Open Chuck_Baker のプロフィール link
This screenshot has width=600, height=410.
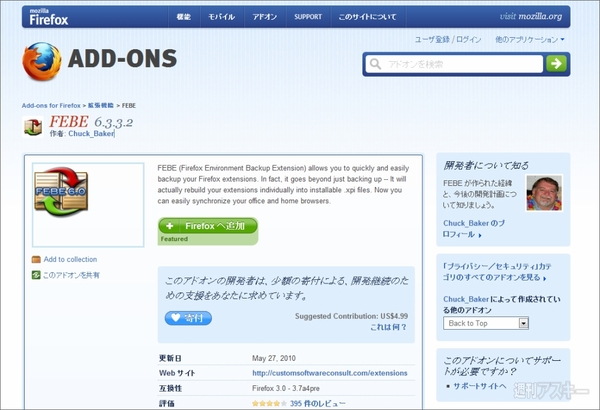pos(474,229)
